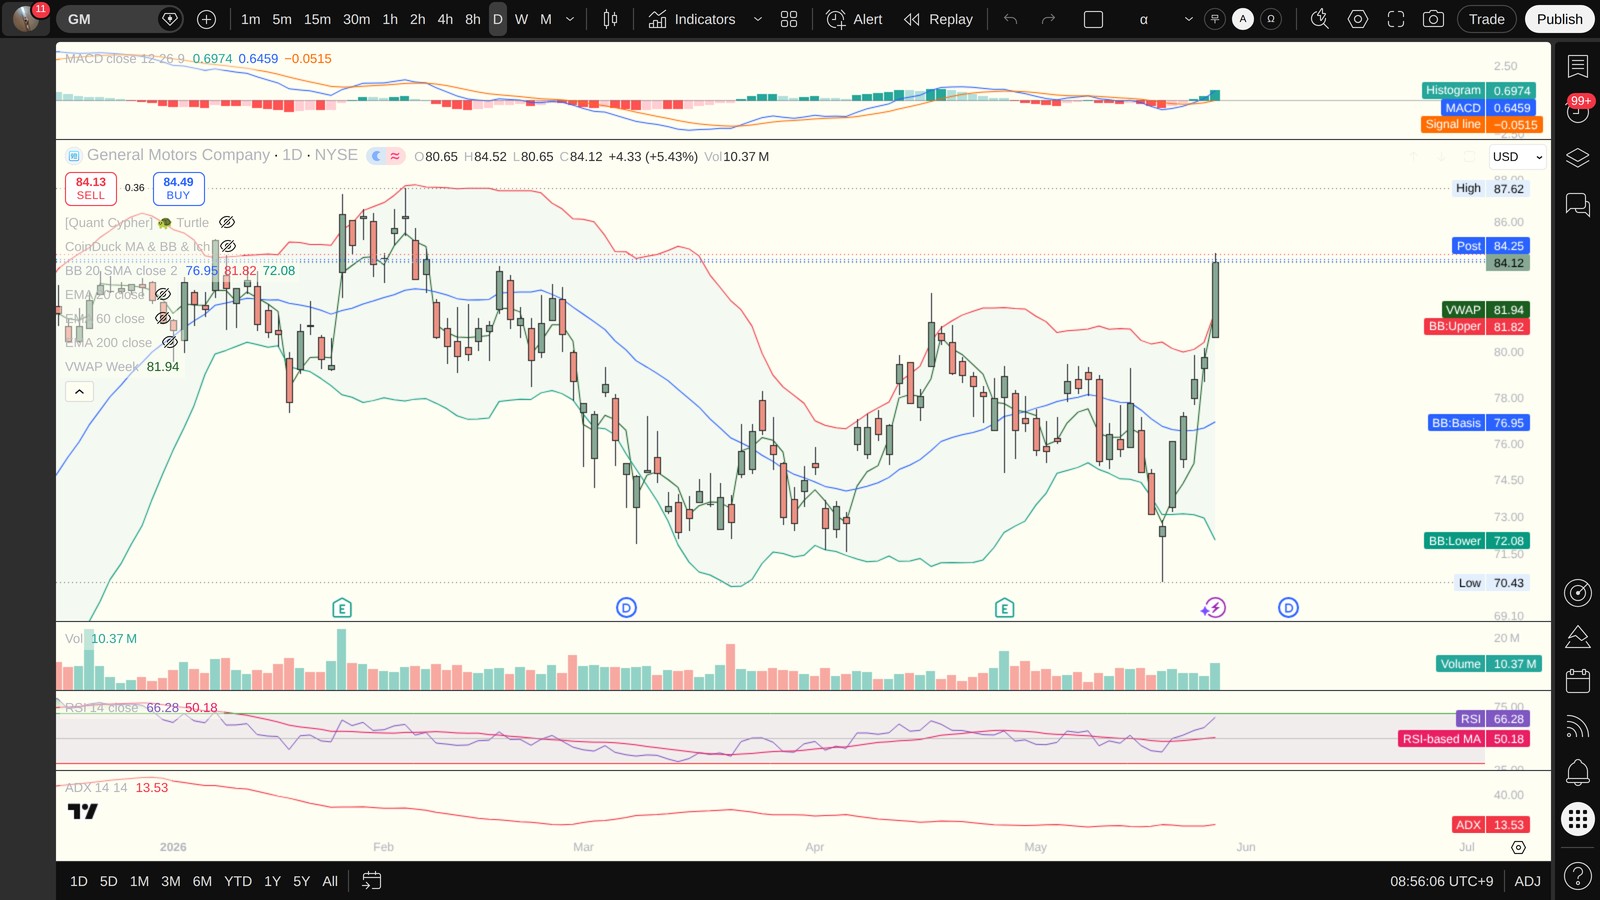The height and width of the screenshot is (900, 1600).
Task: Click the GM symbol search field
Action: [x=117, y=19]
